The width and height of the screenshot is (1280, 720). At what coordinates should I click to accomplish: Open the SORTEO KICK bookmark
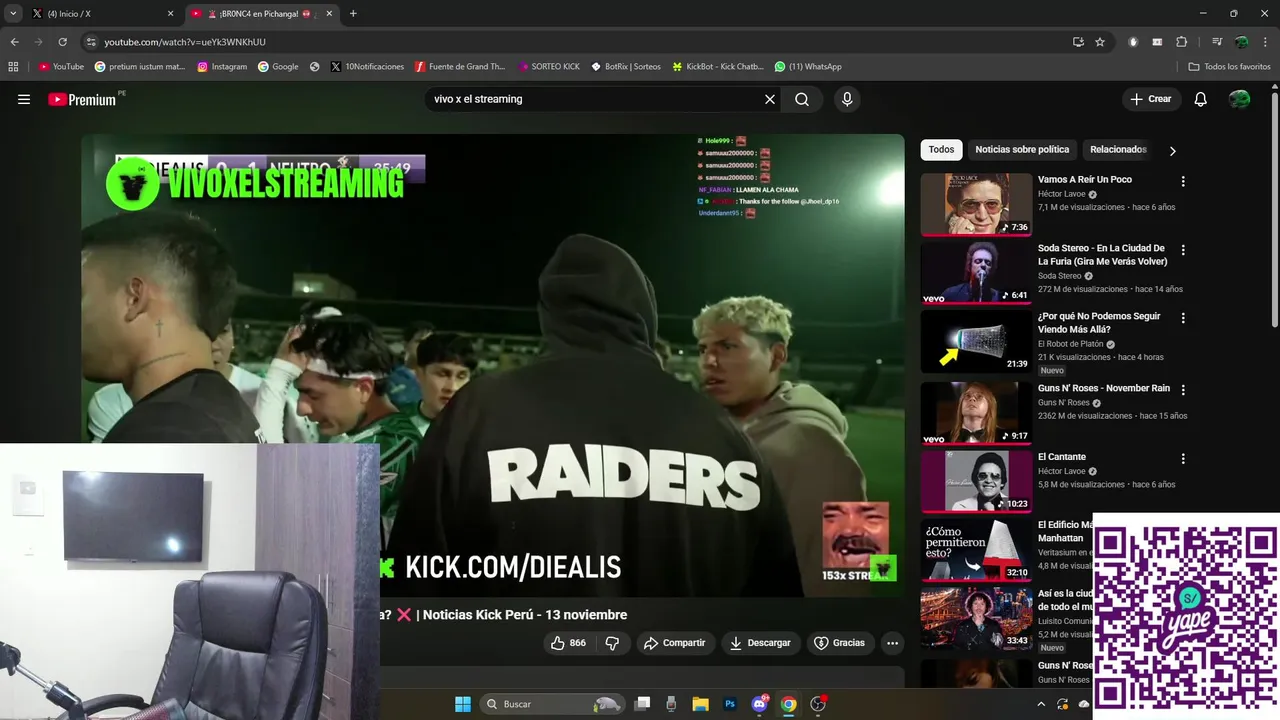pos(550,67)
